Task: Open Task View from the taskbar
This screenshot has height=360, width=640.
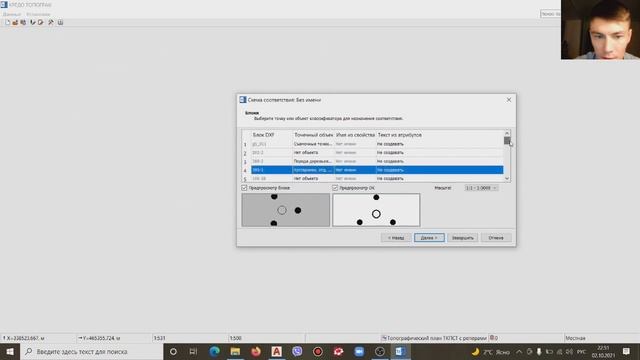Action: click(x=193, y=351)
